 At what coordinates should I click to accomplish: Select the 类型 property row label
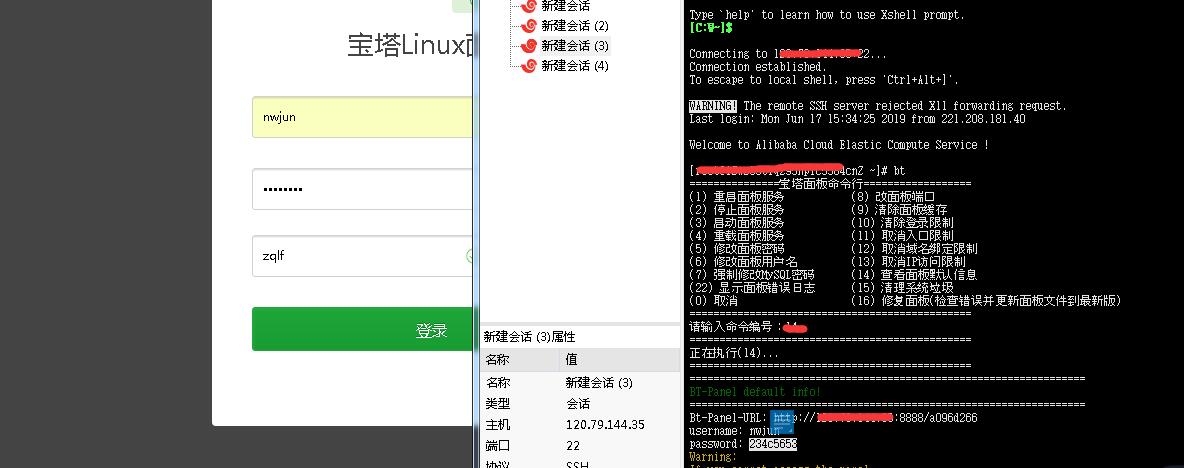point(498,404)
